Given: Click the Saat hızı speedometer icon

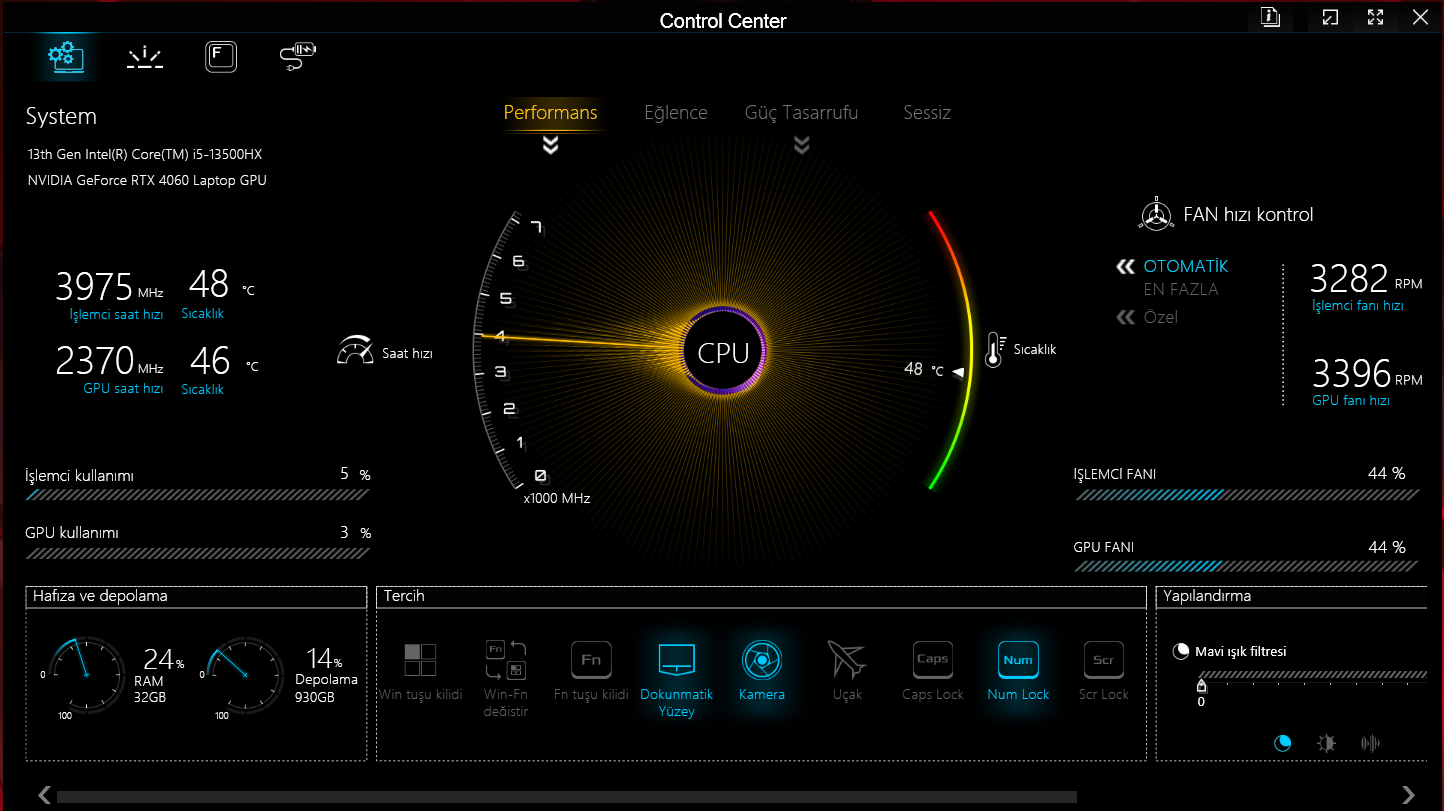Looking at the screenshot, I should click(x=355, y=351).
